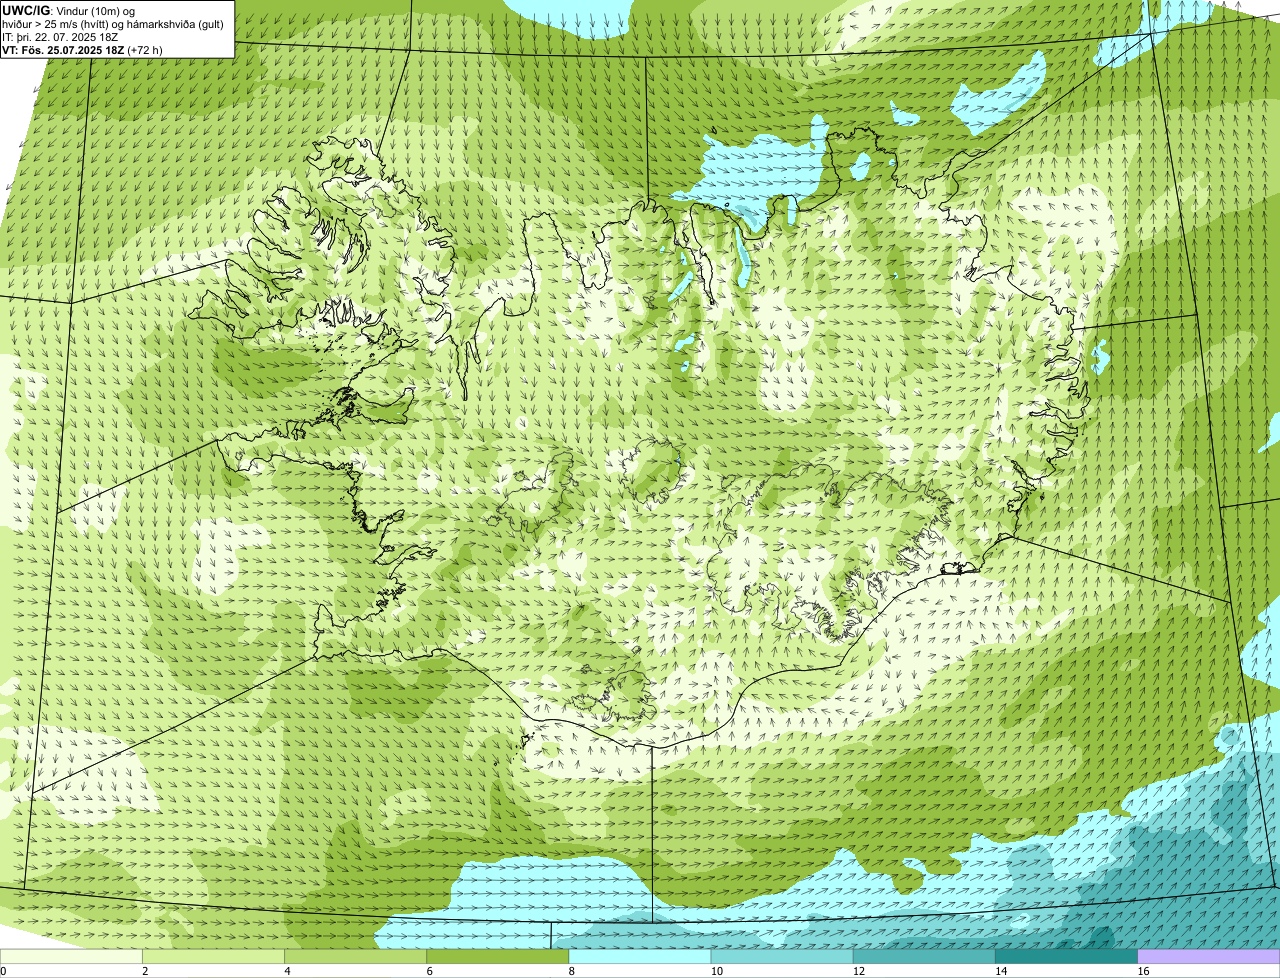1280x978 pixels.
Task: Click the turquoise 10–12 legend swatch
Action: coord(782,956)
